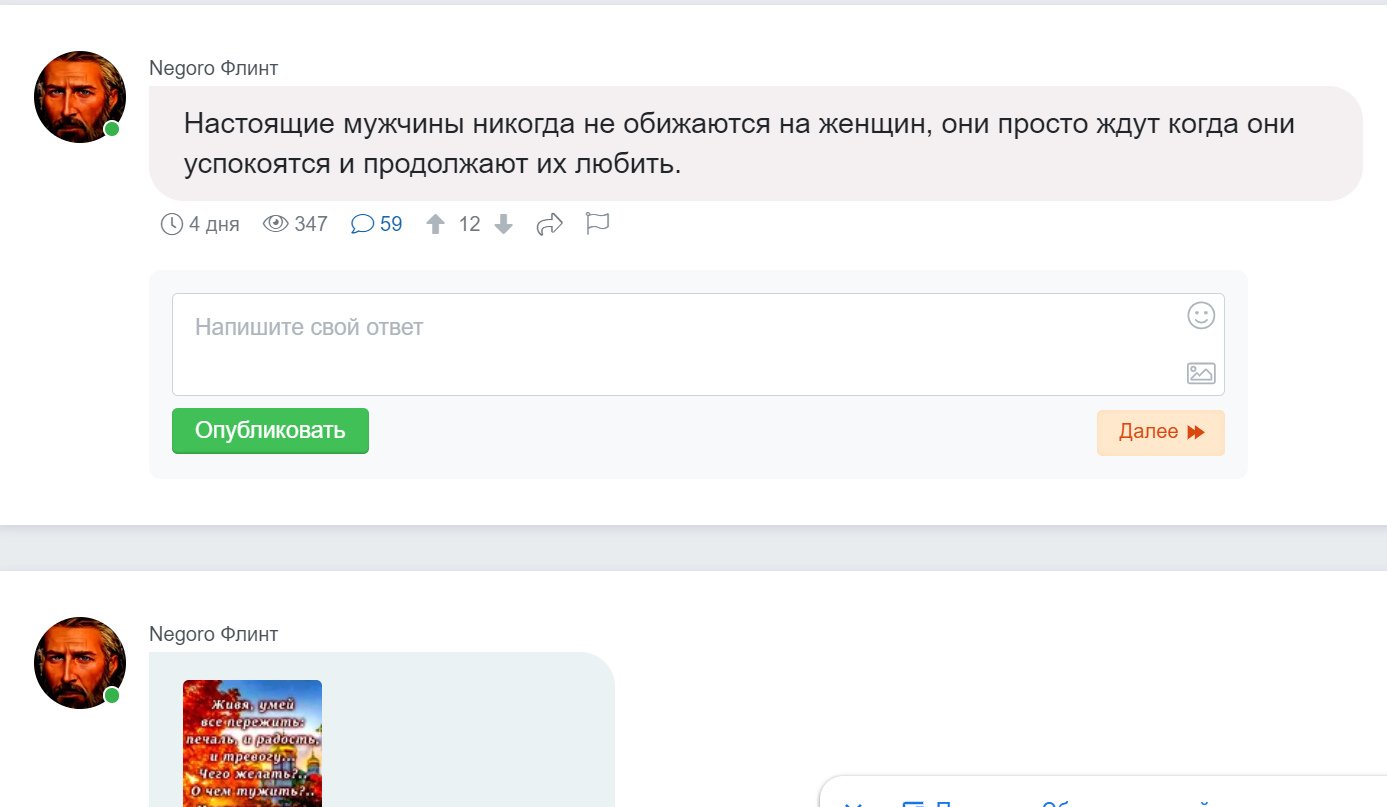Click Negoro Флинт username above second post
The height and width of the screenshot is (807, 1387).
tap(214, 634)
